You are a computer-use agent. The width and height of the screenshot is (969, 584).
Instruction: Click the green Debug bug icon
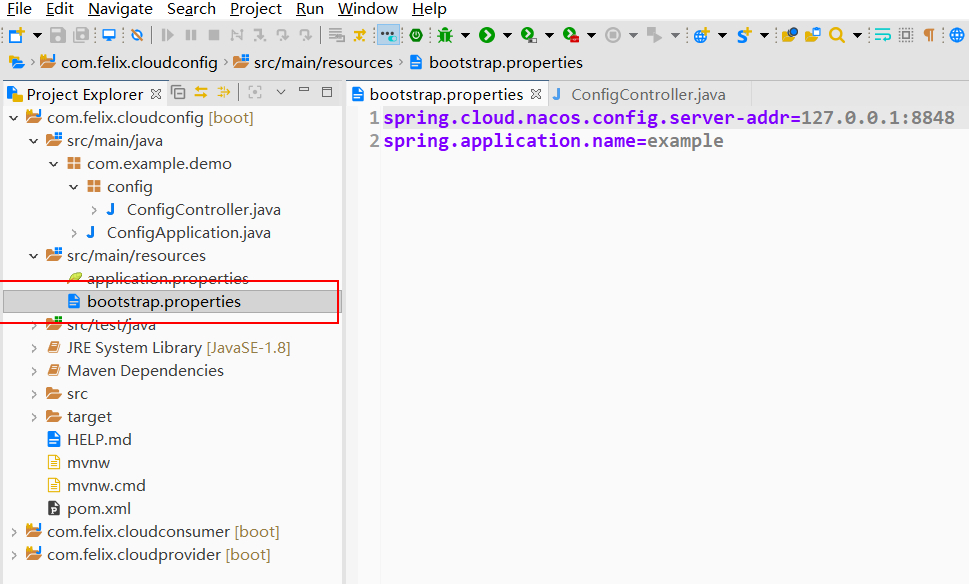point(445,35)
